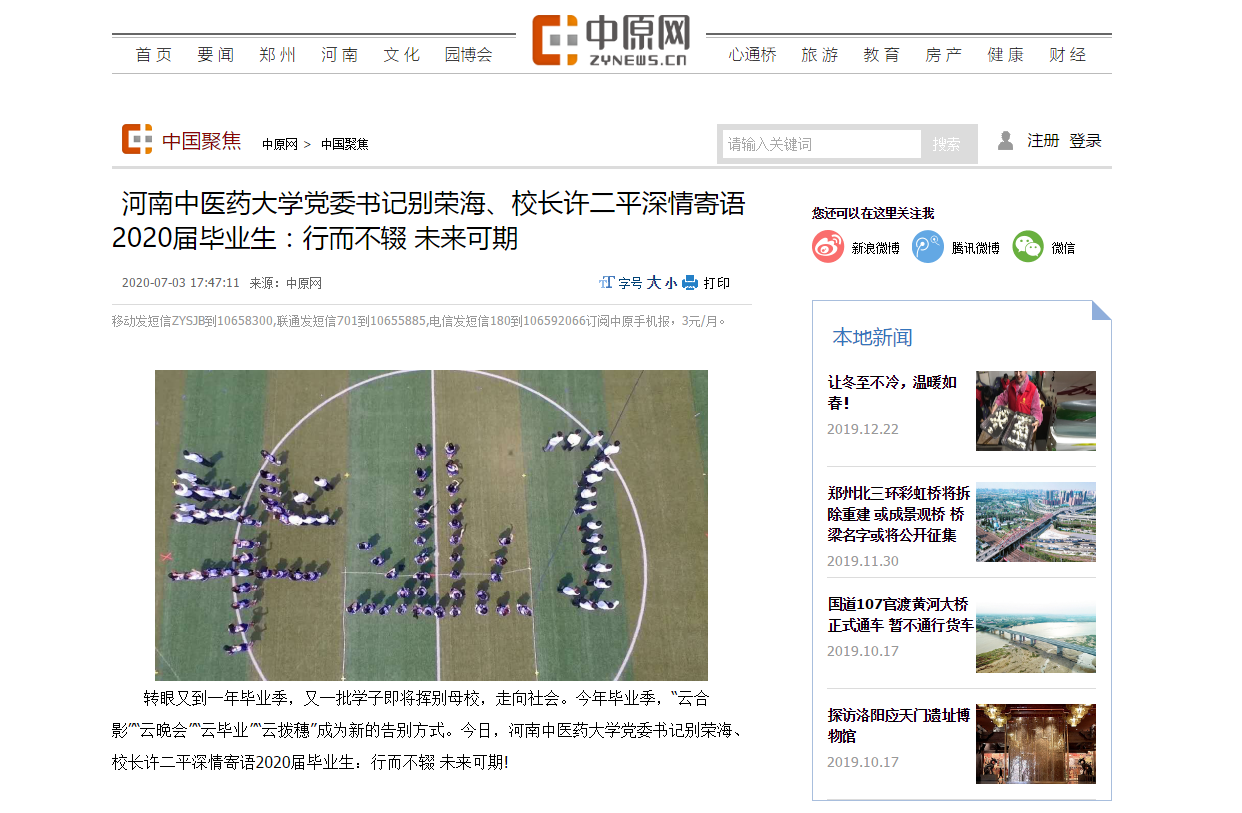The width and height of the screenshot is (1242, 813).
Task: Open the Tencent Weibo icon
Action: (928, 247)
